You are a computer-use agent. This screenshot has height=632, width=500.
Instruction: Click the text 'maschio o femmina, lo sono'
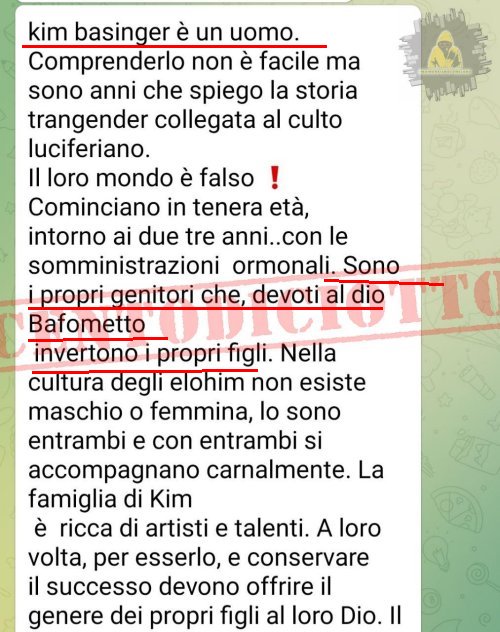coord(185,412)
